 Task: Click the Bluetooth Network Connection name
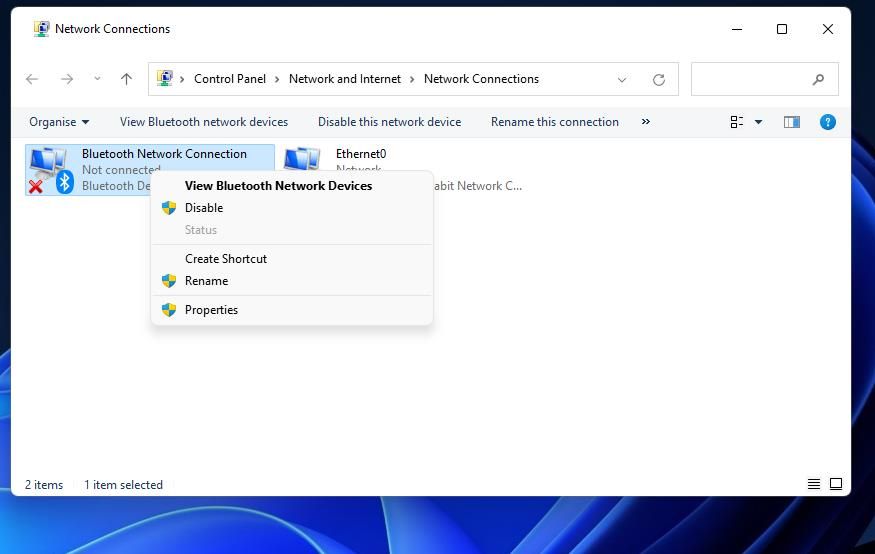click(x=164, y=154)
